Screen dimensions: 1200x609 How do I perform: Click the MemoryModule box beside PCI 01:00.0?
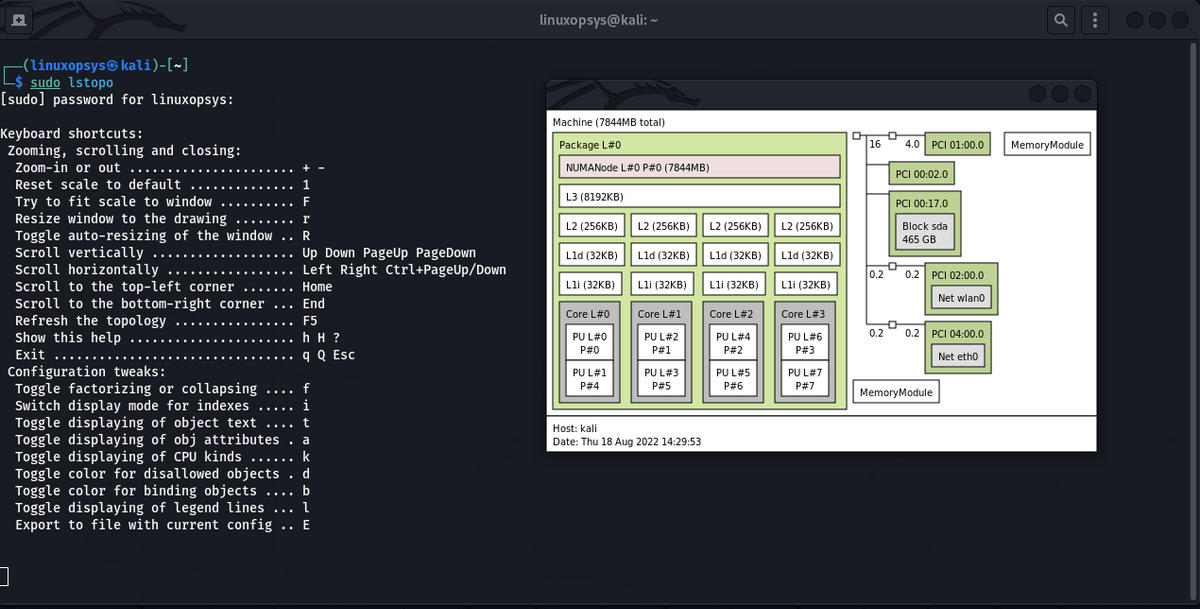pos(1047,145)
